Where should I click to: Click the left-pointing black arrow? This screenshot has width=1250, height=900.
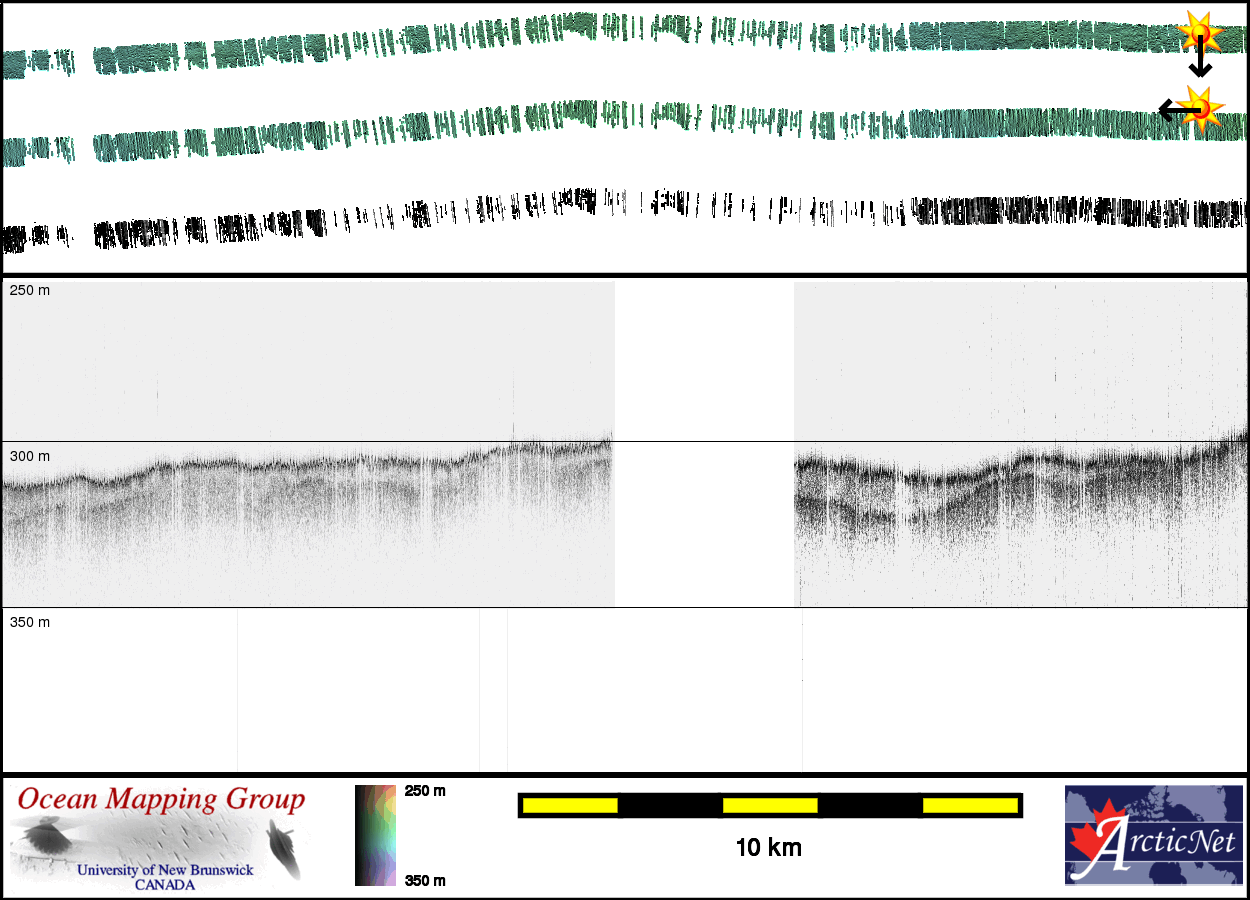1172,108
